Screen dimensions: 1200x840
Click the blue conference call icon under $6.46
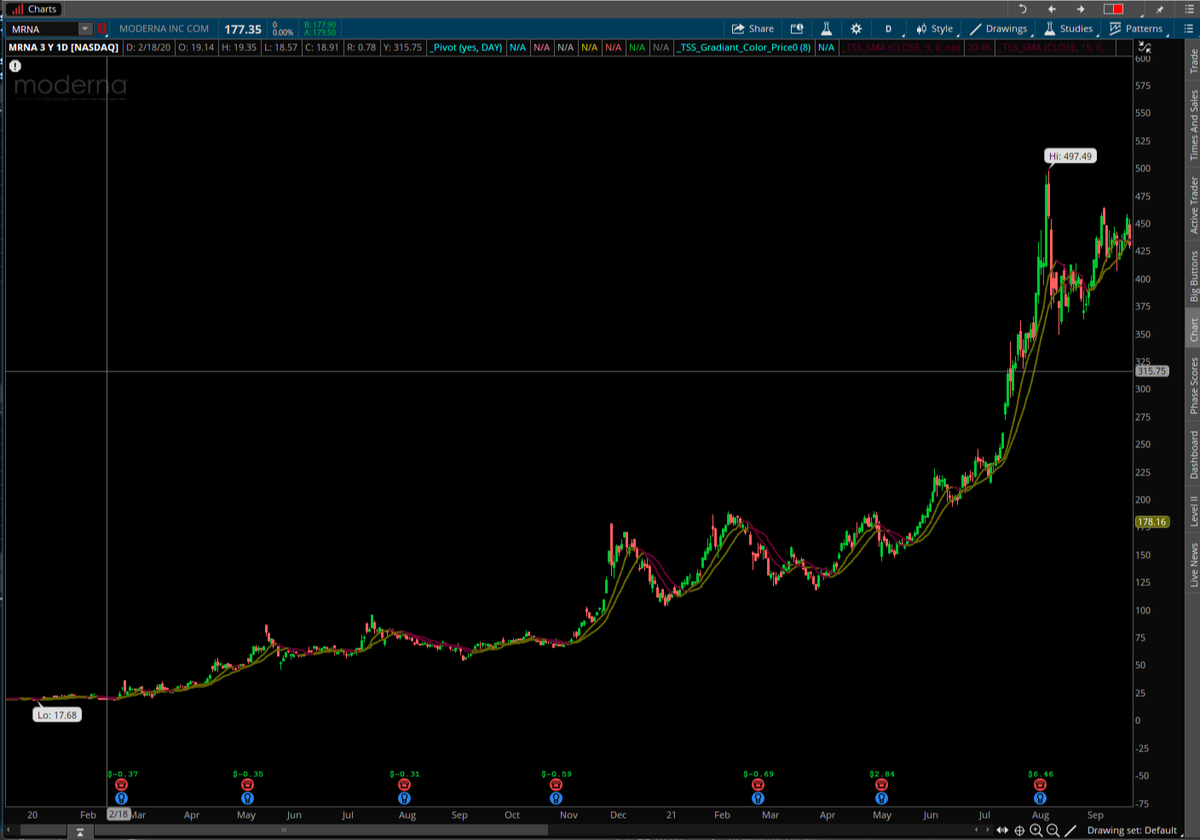pos(1040,798)
